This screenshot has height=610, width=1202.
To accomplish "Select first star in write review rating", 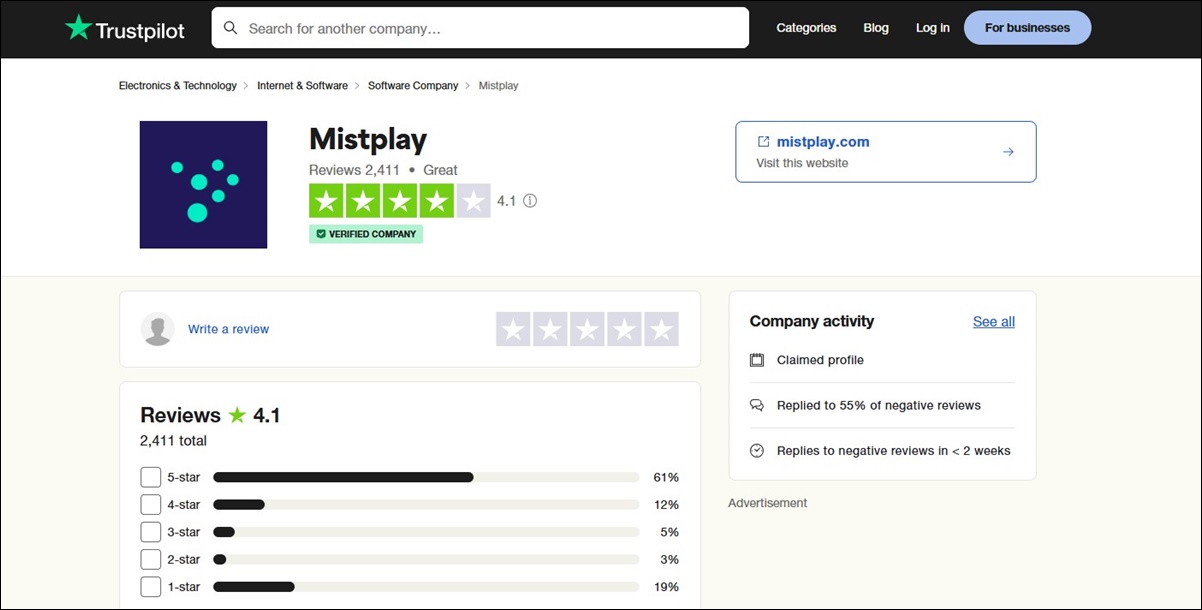I will click(513, 329).
